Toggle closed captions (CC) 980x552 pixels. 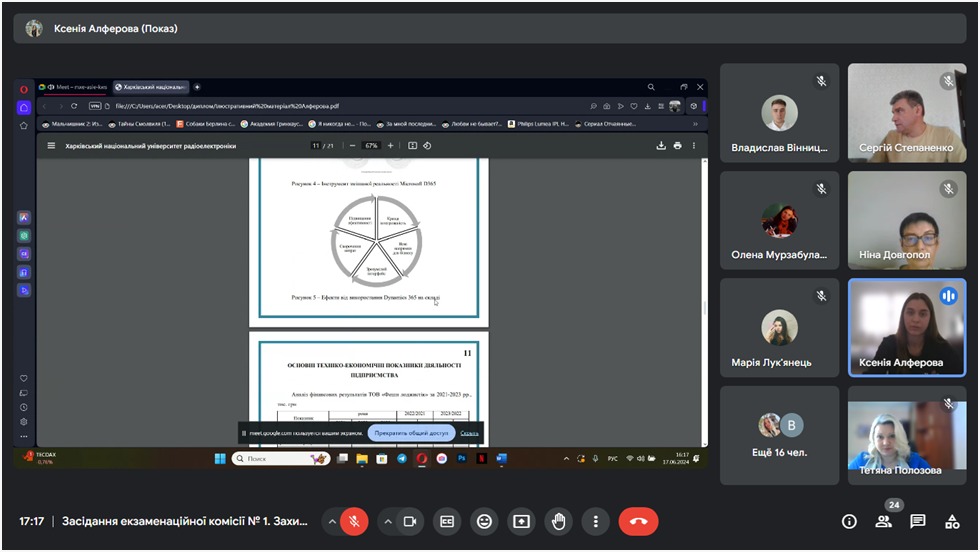pos(448,521)
